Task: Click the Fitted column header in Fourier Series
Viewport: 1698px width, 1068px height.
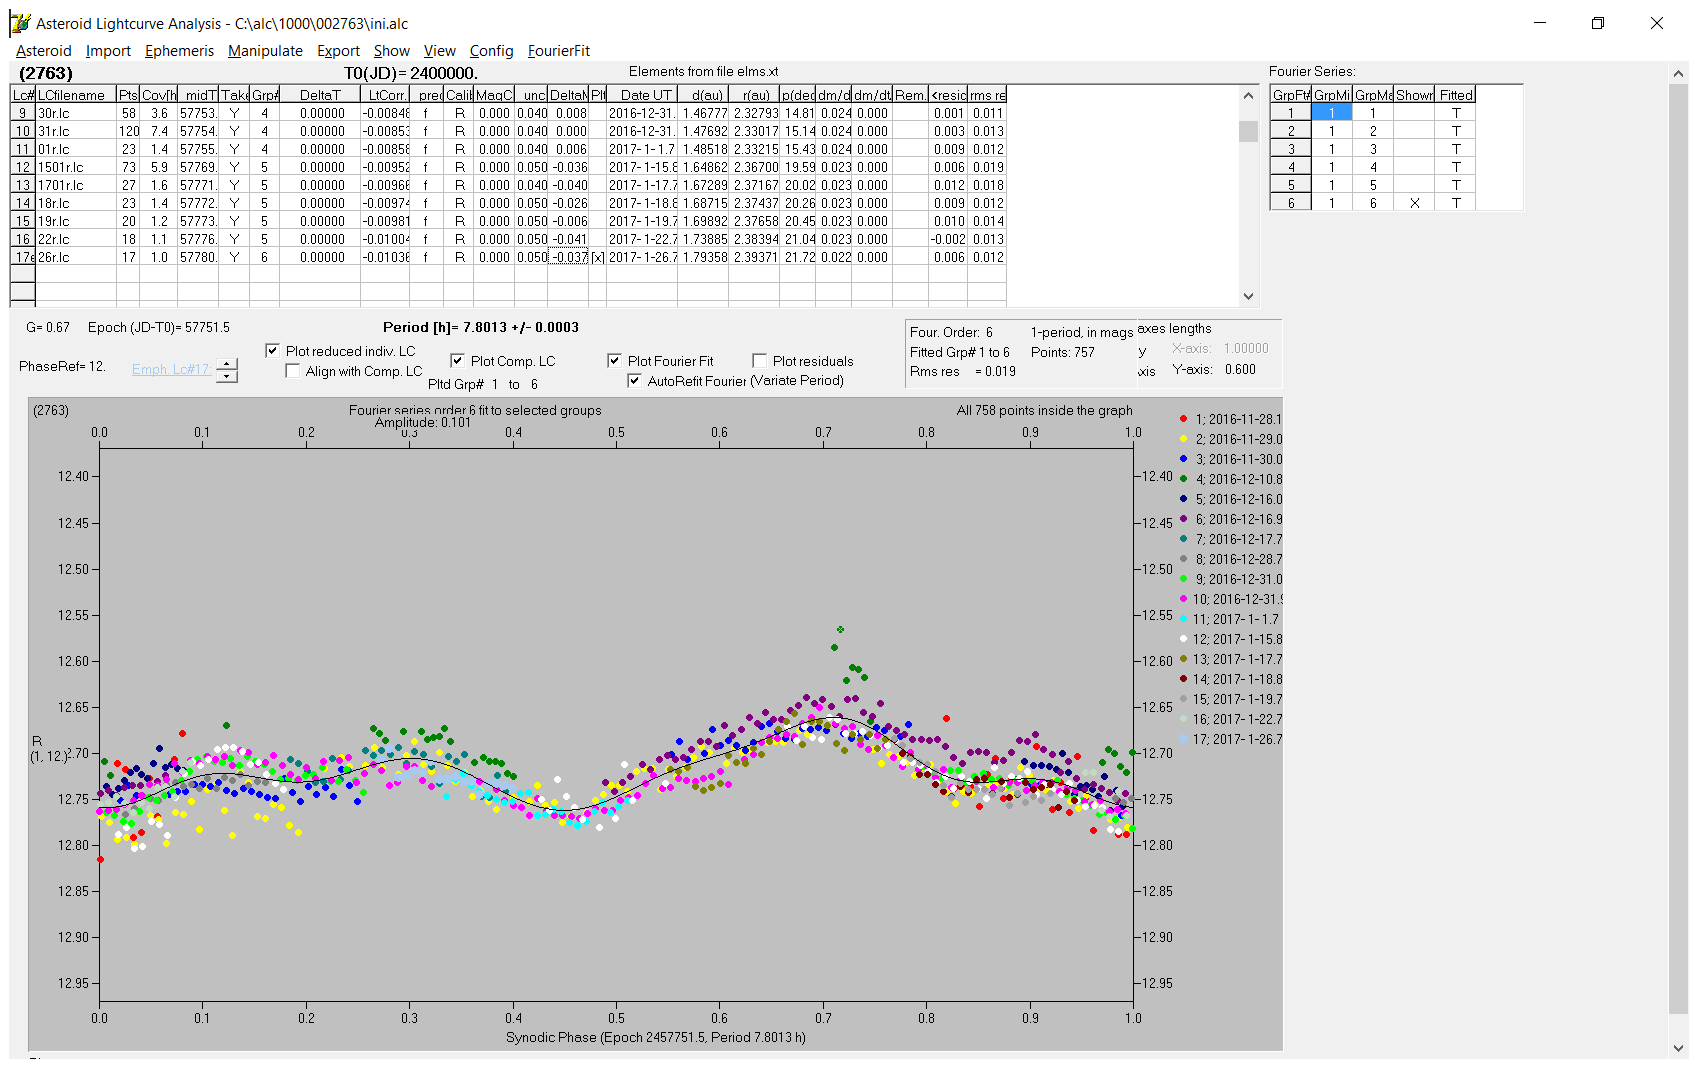Action: [1456, 95]
